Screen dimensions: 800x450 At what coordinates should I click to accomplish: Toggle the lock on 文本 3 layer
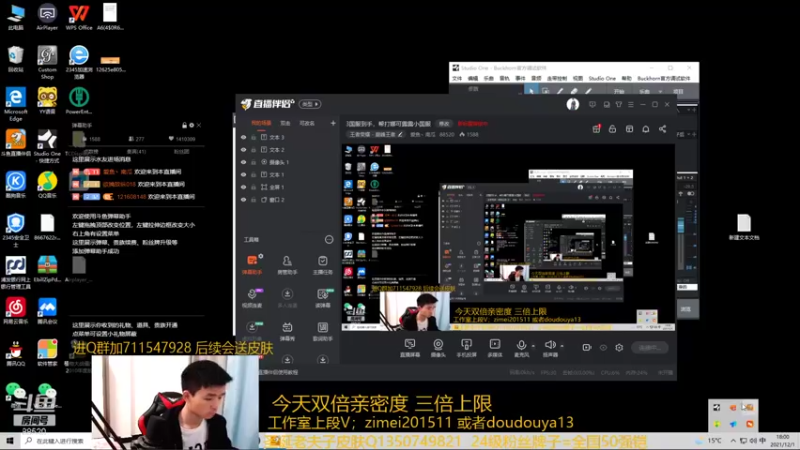click(254, 137)
